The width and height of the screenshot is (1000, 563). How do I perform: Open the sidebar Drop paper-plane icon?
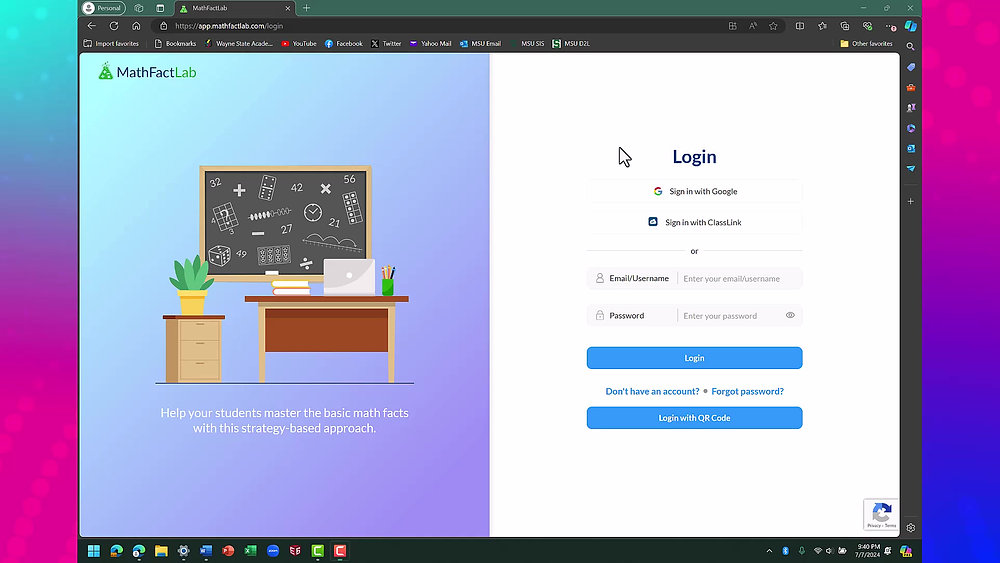point(911,169)
